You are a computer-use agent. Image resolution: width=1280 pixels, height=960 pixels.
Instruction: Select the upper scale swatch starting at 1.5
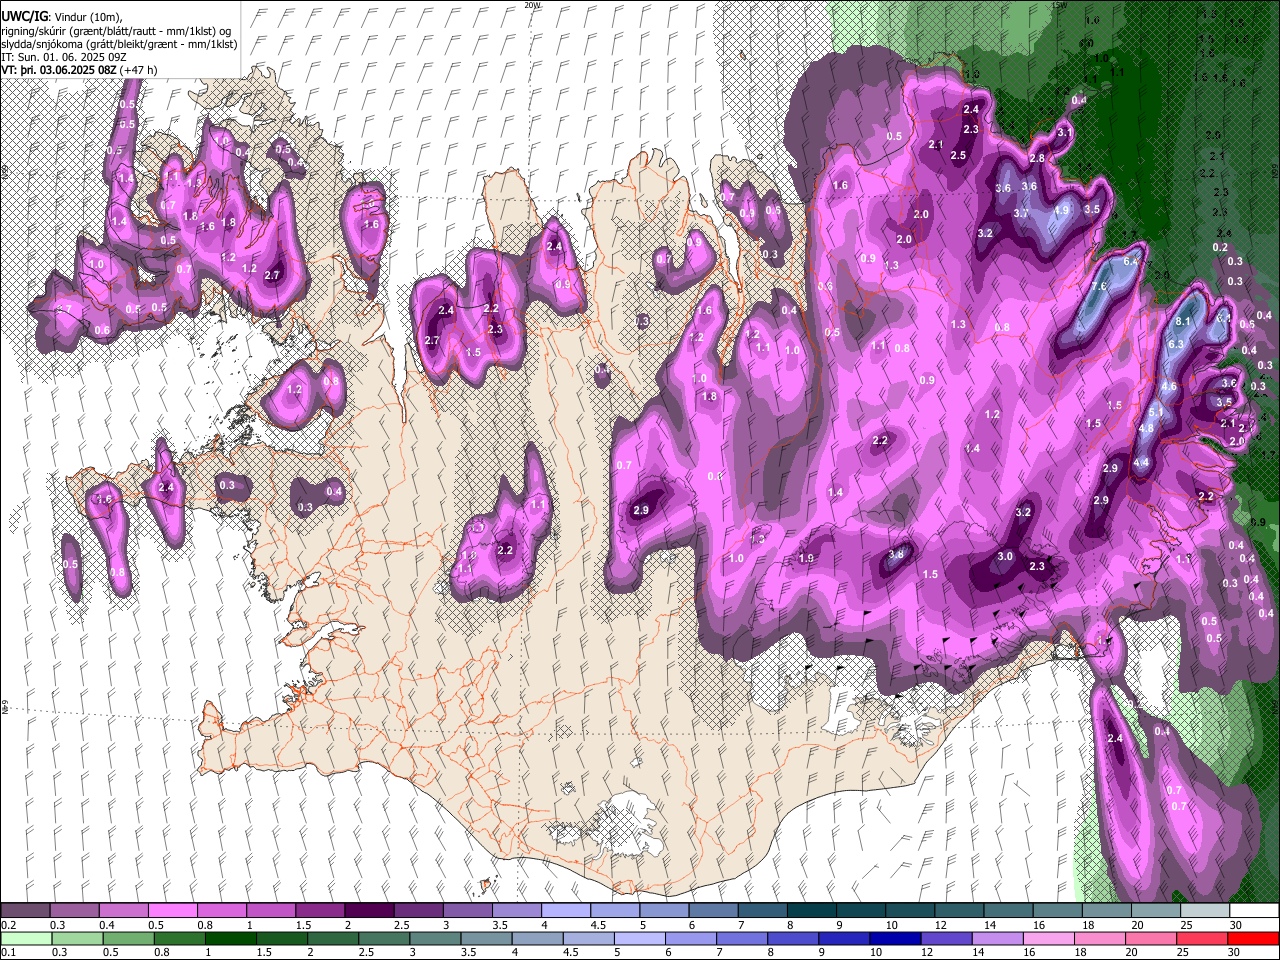[x=319, y=911]
